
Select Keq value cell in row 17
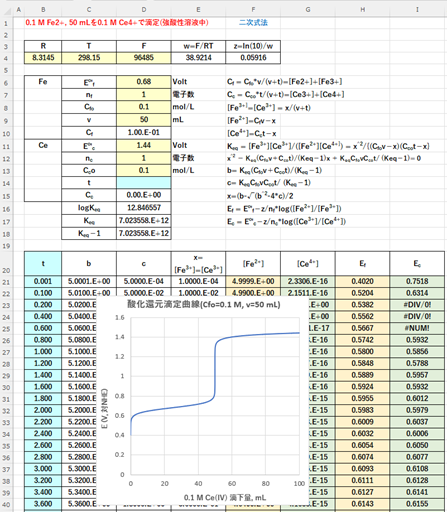[x=144, y=220]
